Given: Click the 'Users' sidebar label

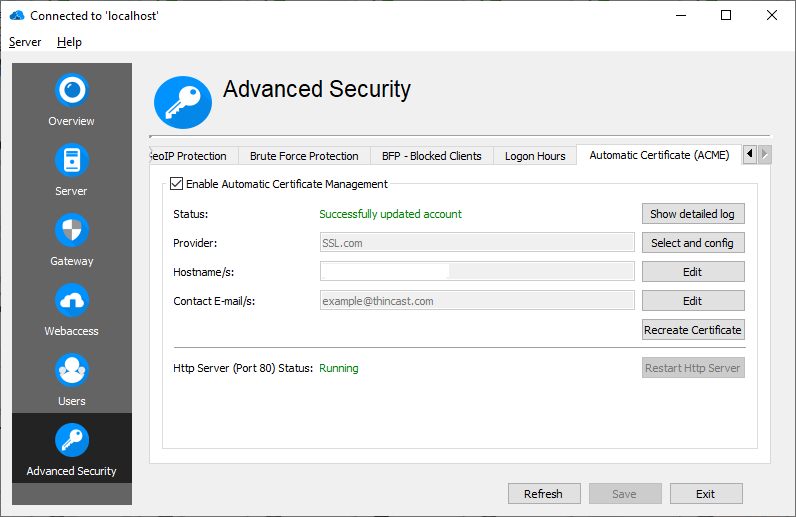Looking at the screenshot, I should [x=72, y=401].
